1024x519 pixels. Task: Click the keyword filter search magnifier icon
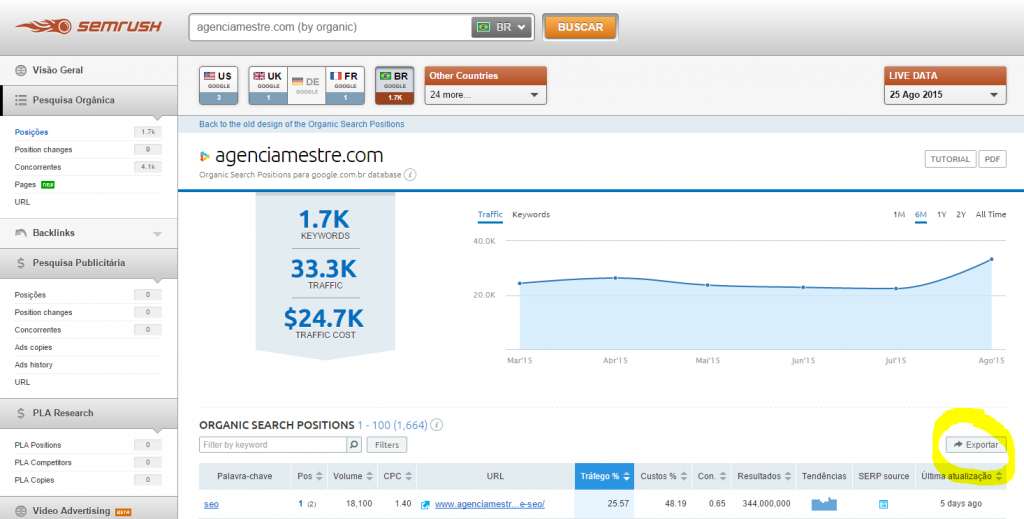[x=354, y=444]
